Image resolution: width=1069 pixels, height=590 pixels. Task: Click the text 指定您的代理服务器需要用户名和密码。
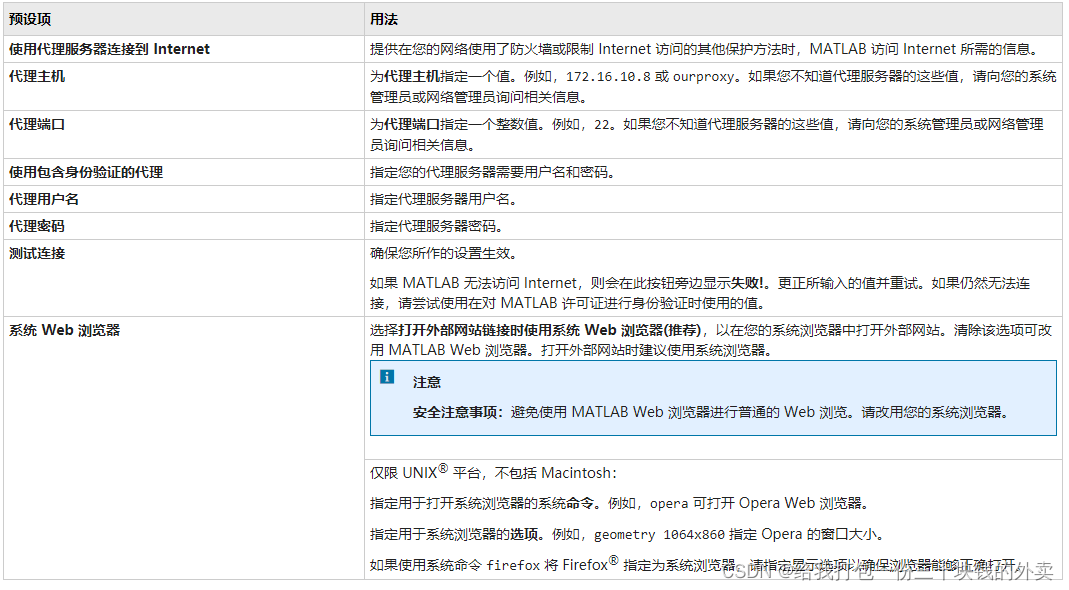tap(493, 172)
